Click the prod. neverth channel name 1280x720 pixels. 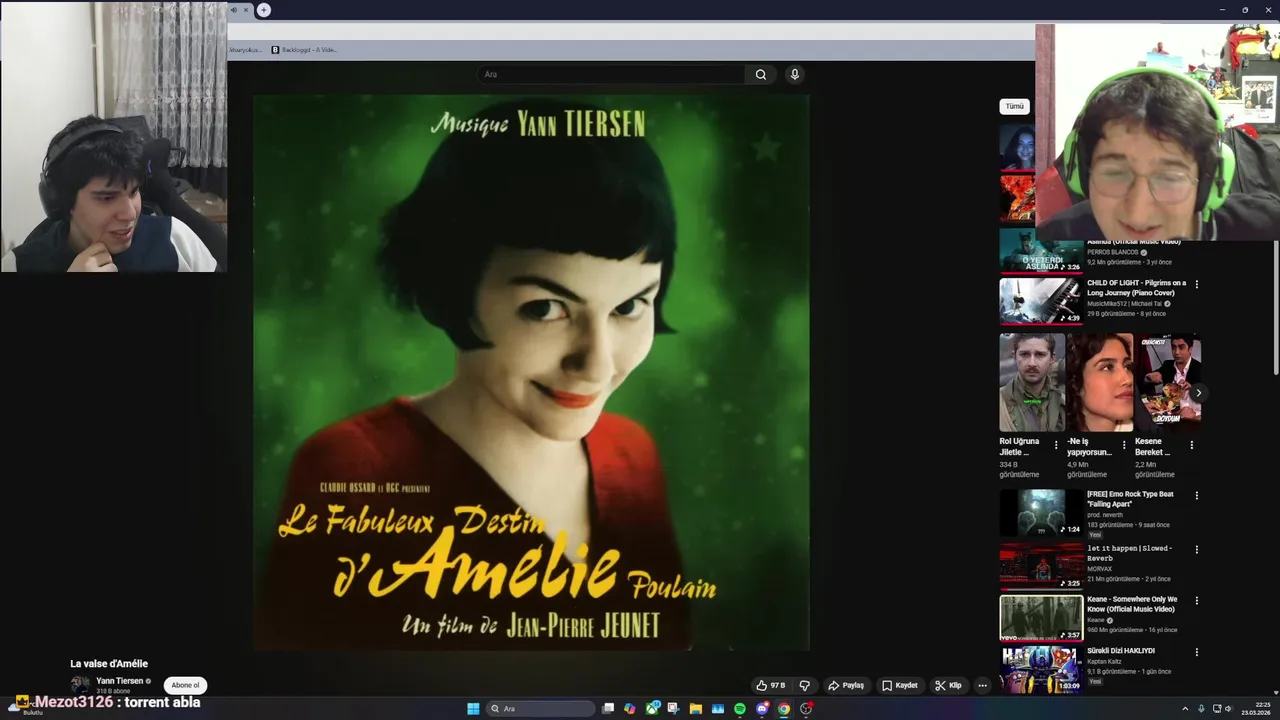click(1105, 515)
